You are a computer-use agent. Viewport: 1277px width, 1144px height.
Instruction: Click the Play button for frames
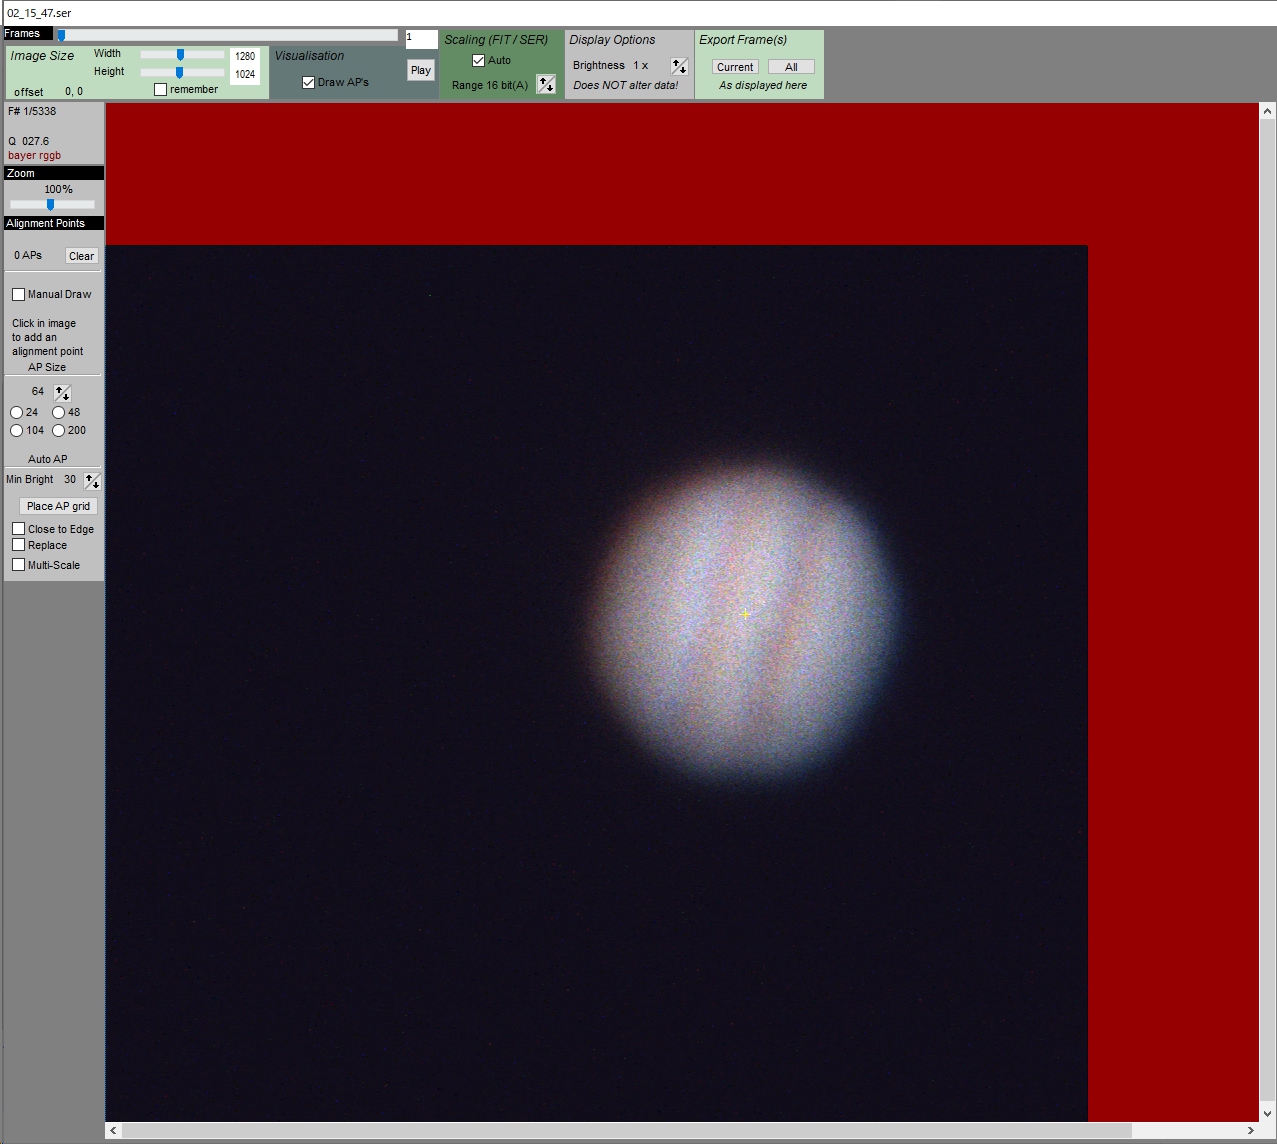pyautogui.click(x=421, y=70)
